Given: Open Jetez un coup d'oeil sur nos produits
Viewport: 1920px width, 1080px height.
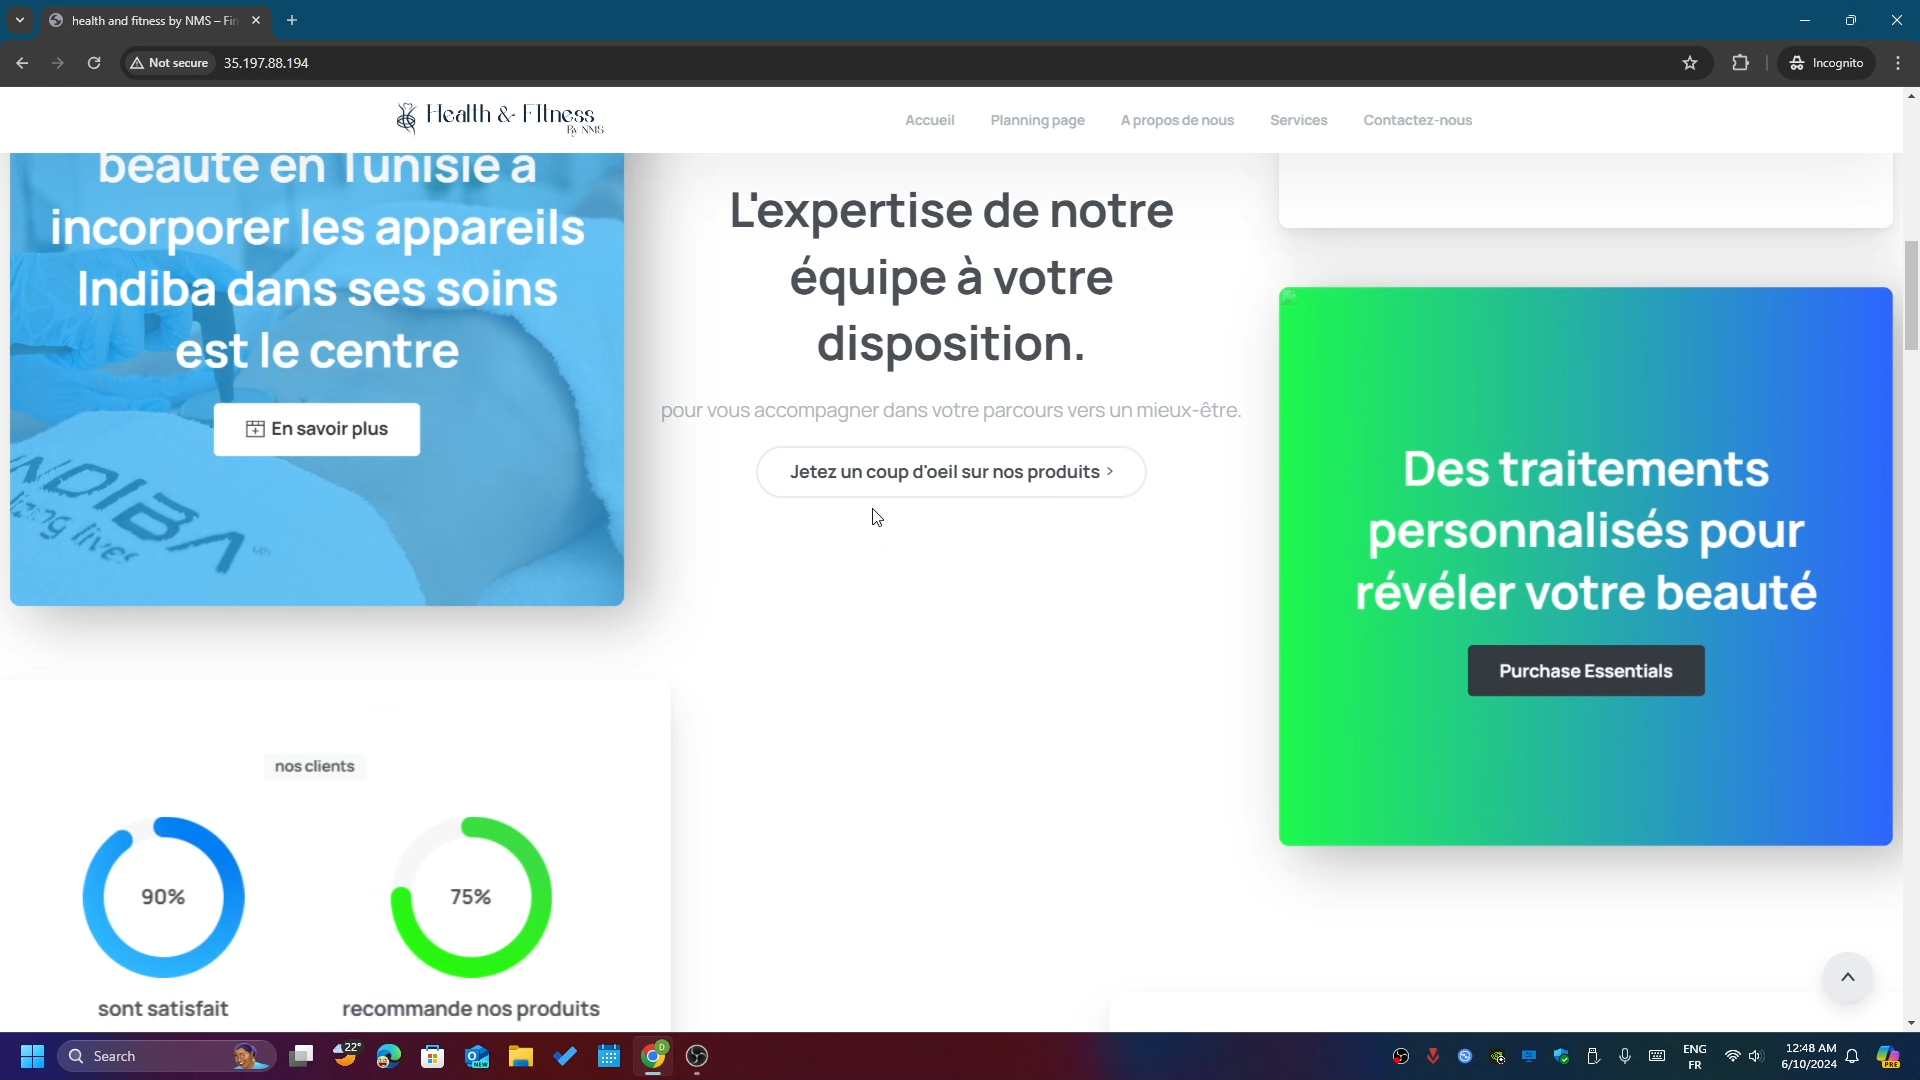Looking at the screenshot, I should coord(951,472).
